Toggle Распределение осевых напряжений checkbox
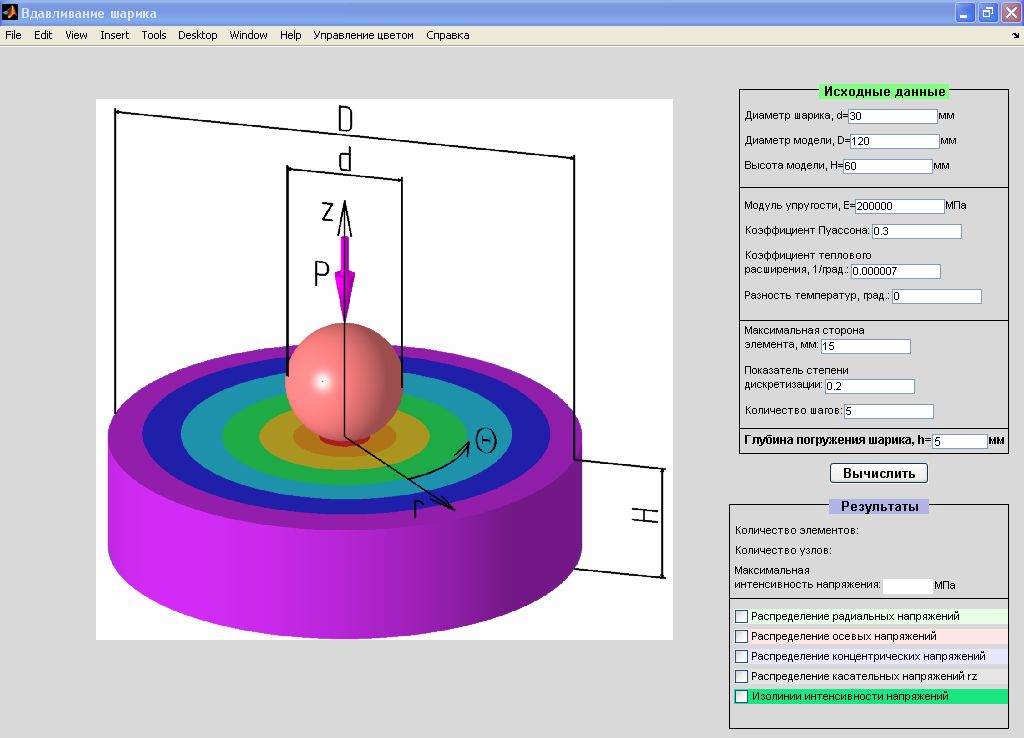This screenshot has width=1024, height=738. (741, 637)
